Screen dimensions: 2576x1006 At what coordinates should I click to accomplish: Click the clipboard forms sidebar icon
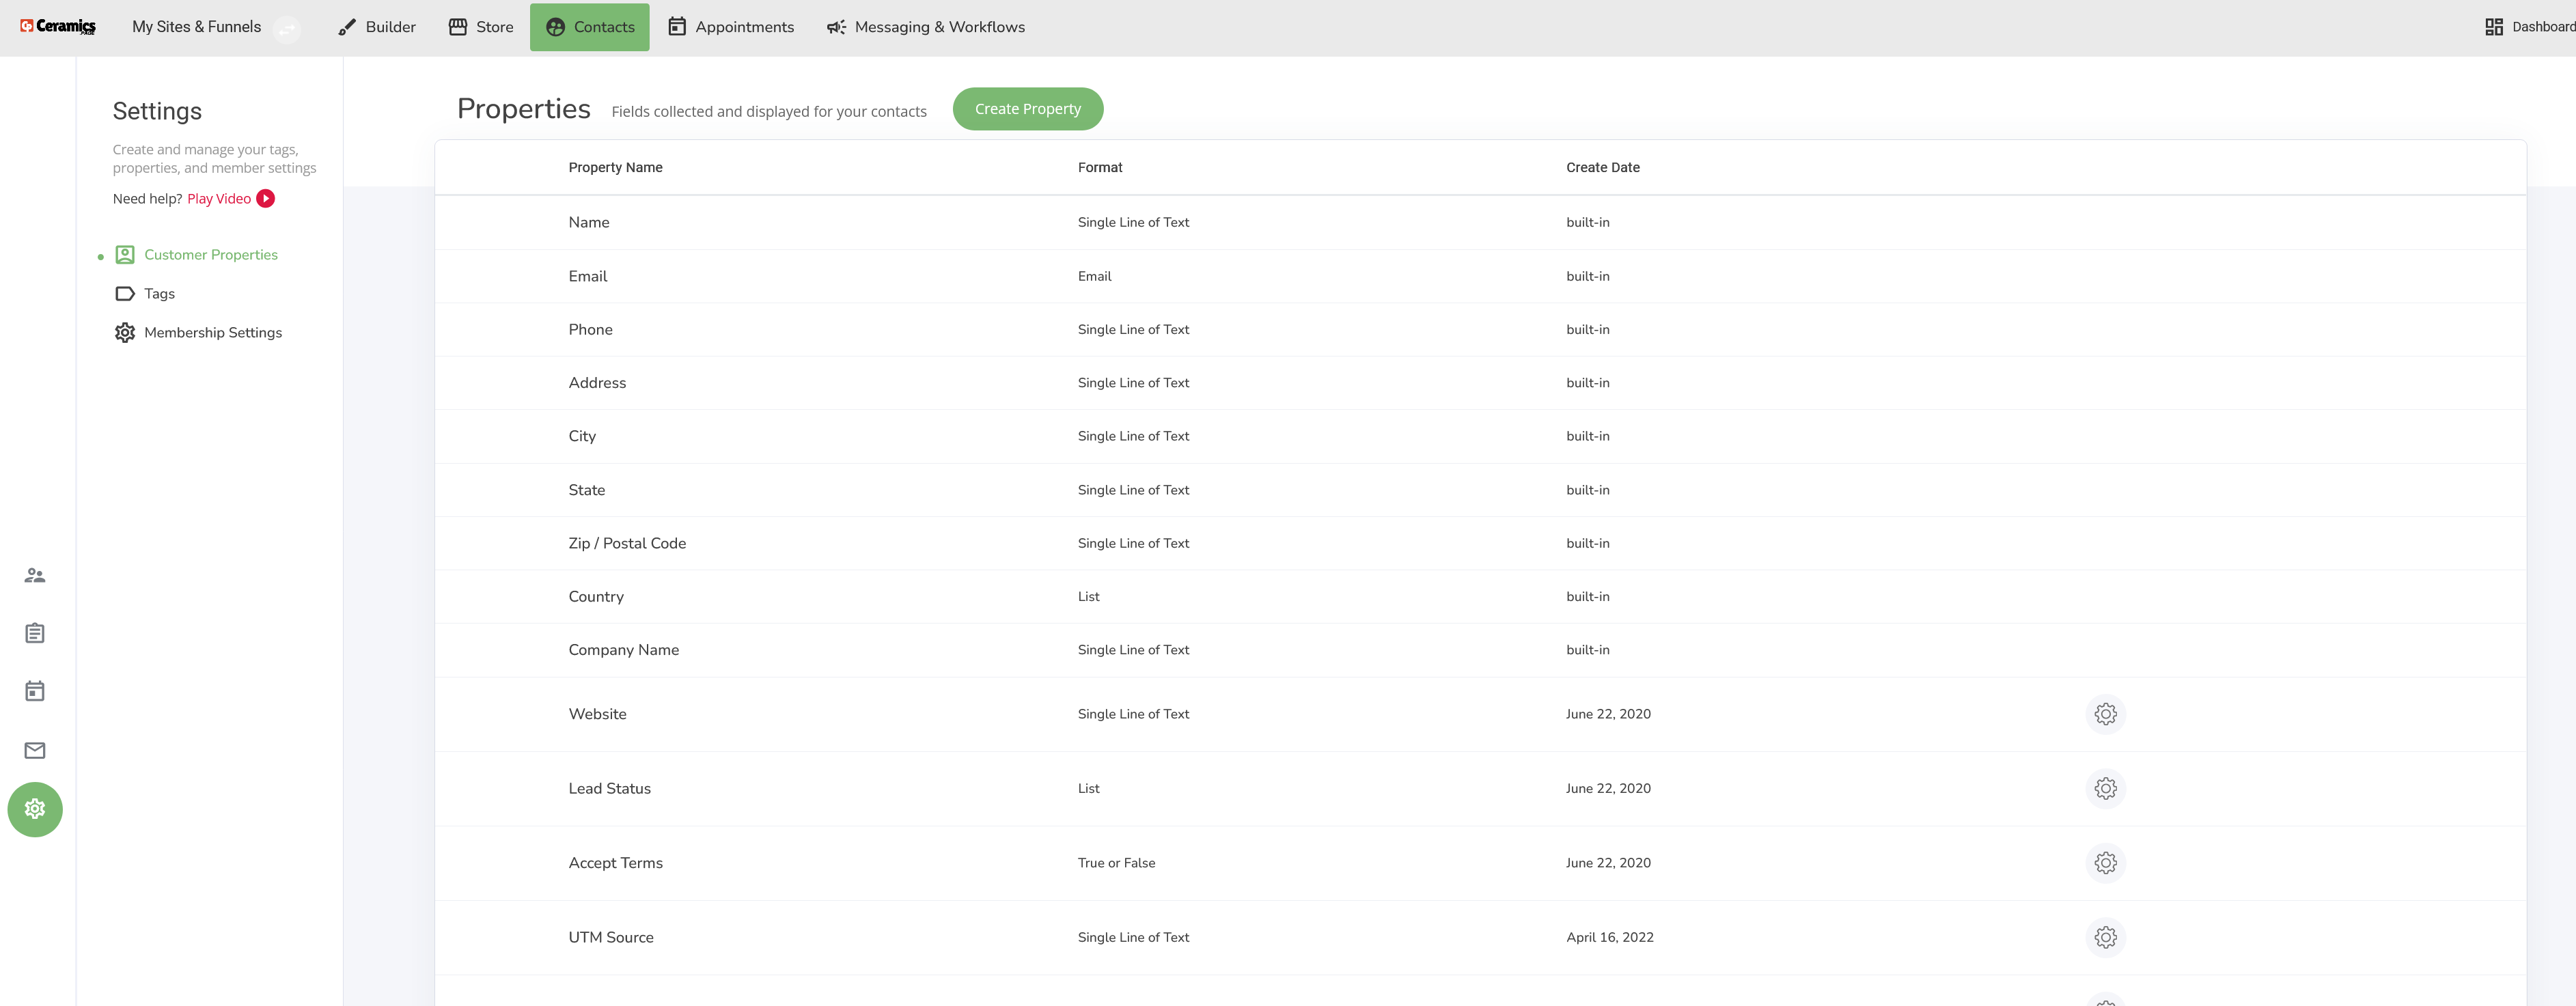35,634
